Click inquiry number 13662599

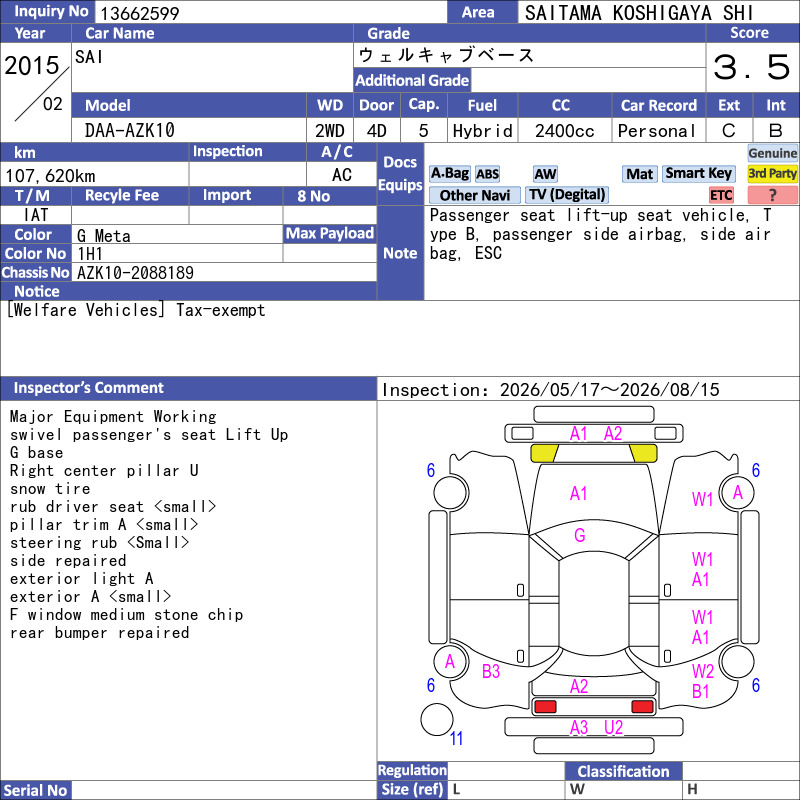click(x=139, y=13)
